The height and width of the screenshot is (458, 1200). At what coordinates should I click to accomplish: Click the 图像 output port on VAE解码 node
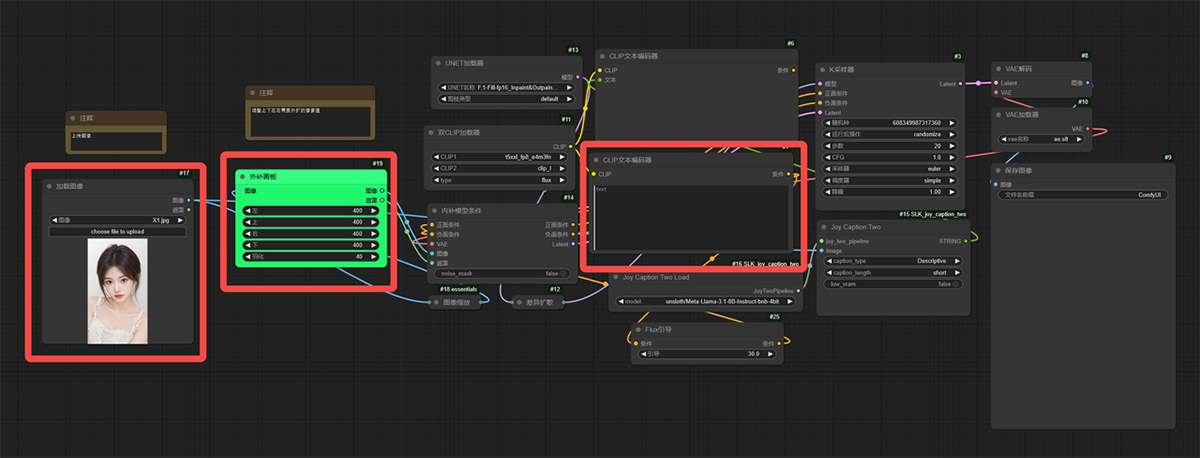coord(1087,83)
